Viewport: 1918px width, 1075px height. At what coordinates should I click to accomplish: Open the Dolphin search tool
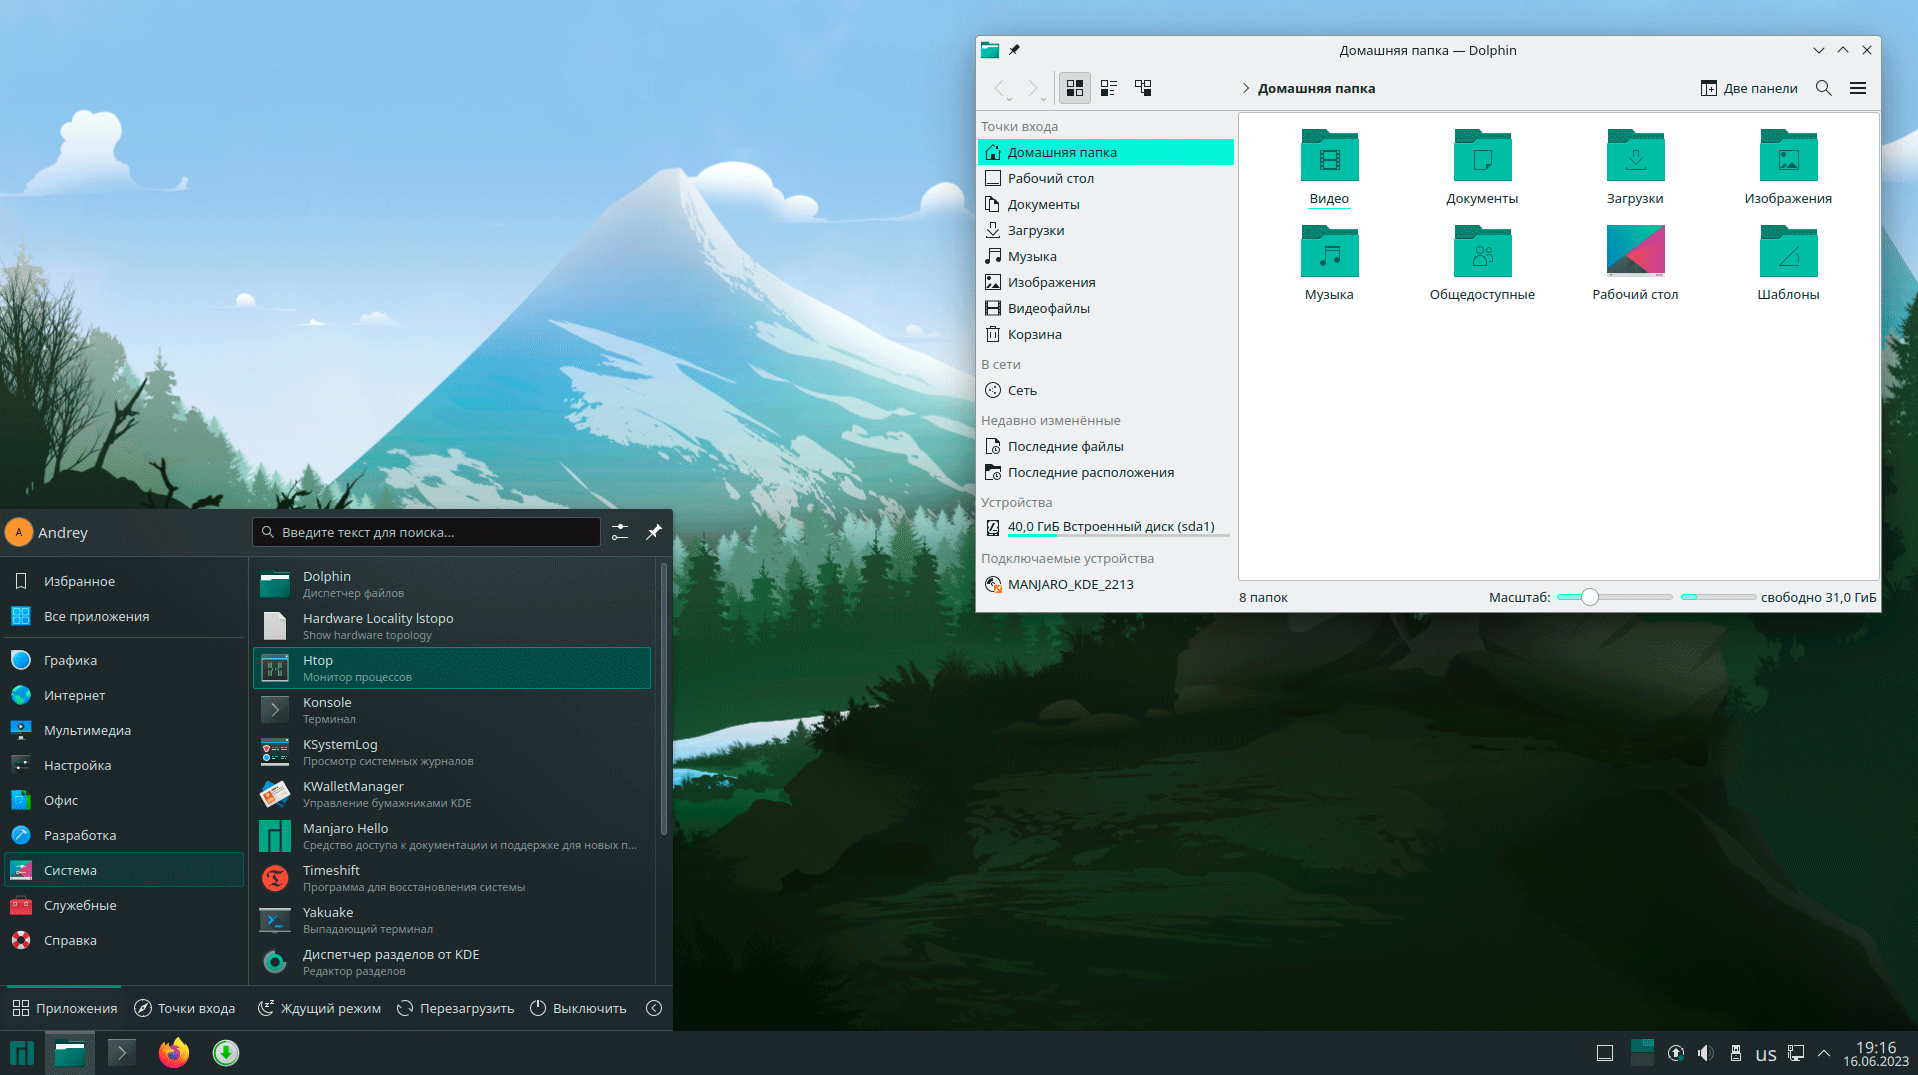coord(1823,88)
